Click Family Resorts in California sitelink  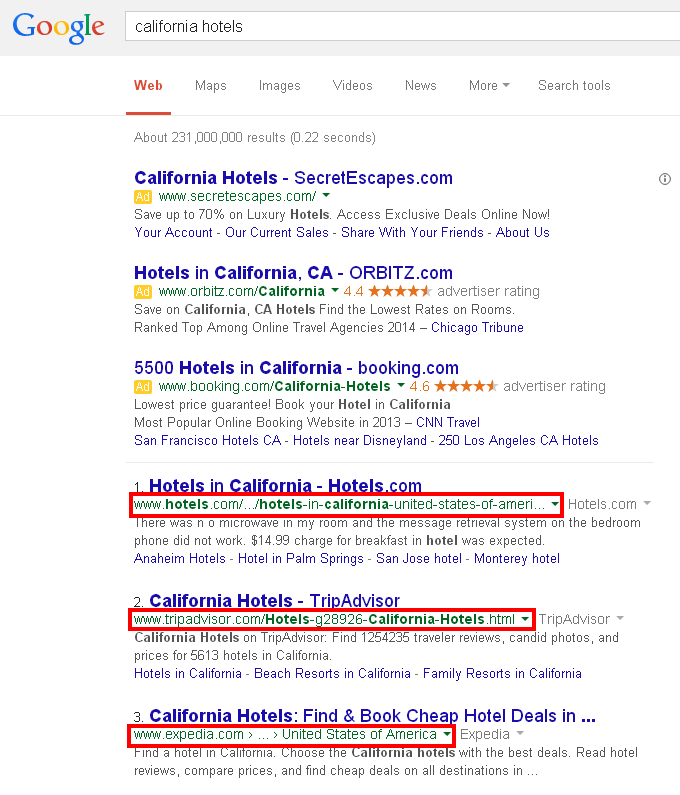point(502,673)
